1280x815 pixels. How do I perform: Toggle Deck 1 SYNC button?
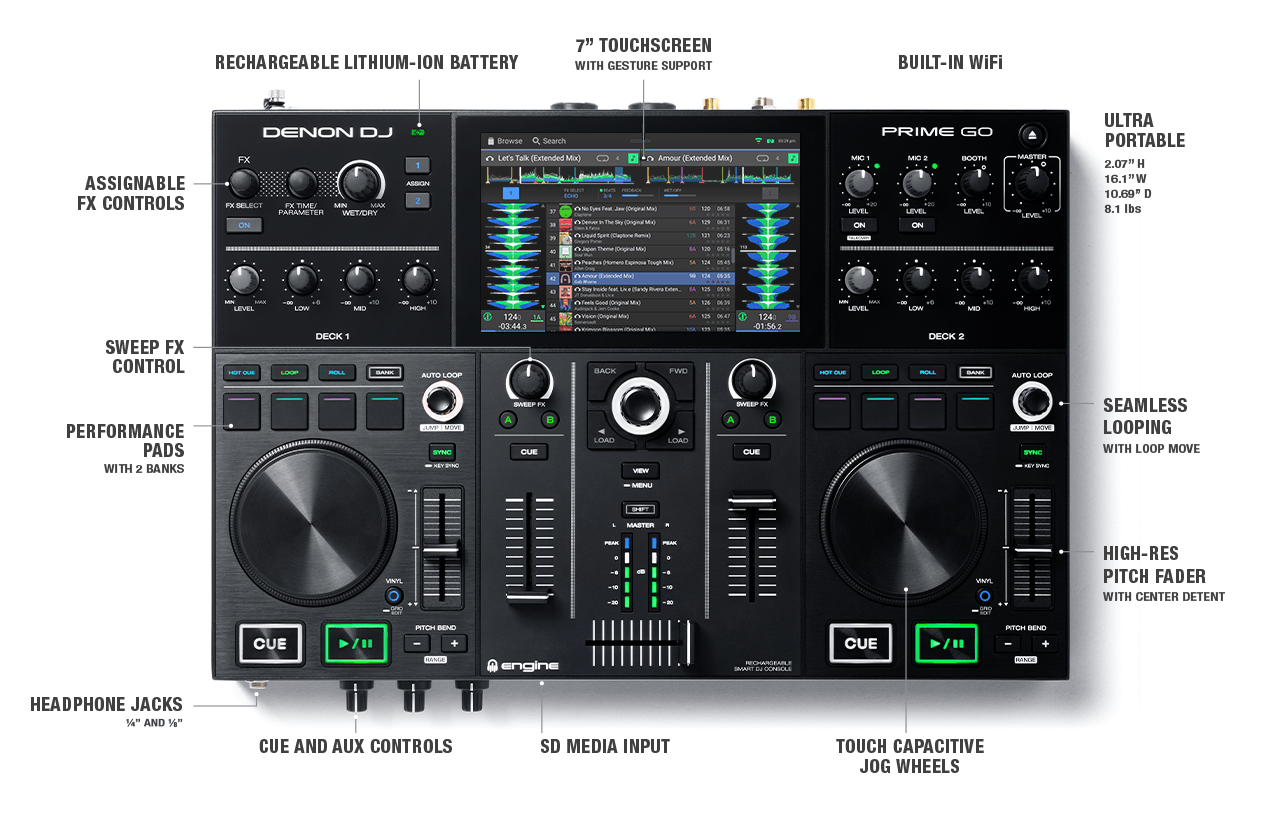click(441, 452)
